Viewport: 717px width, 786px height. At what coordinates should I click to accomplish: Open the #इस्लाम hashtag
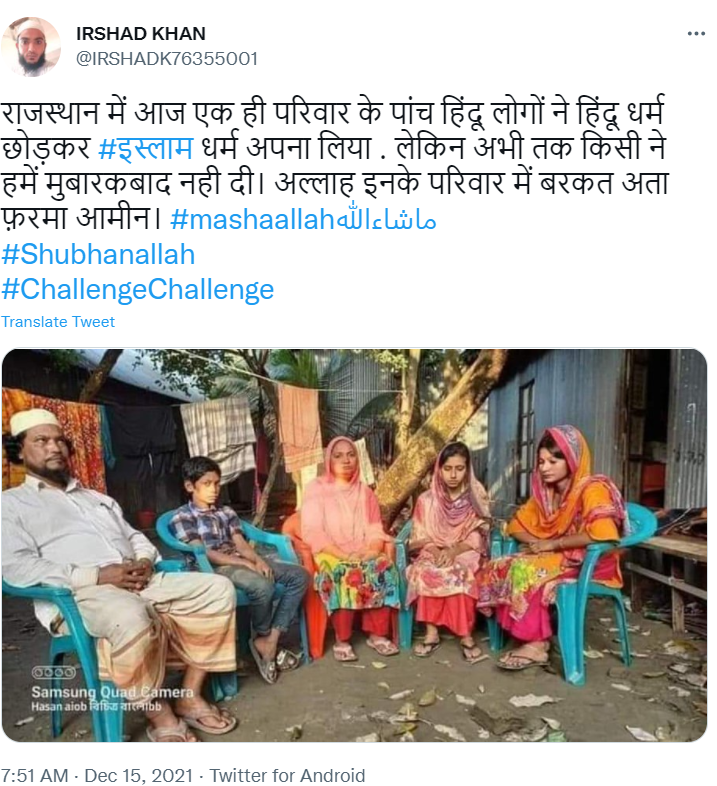point(146,148)
